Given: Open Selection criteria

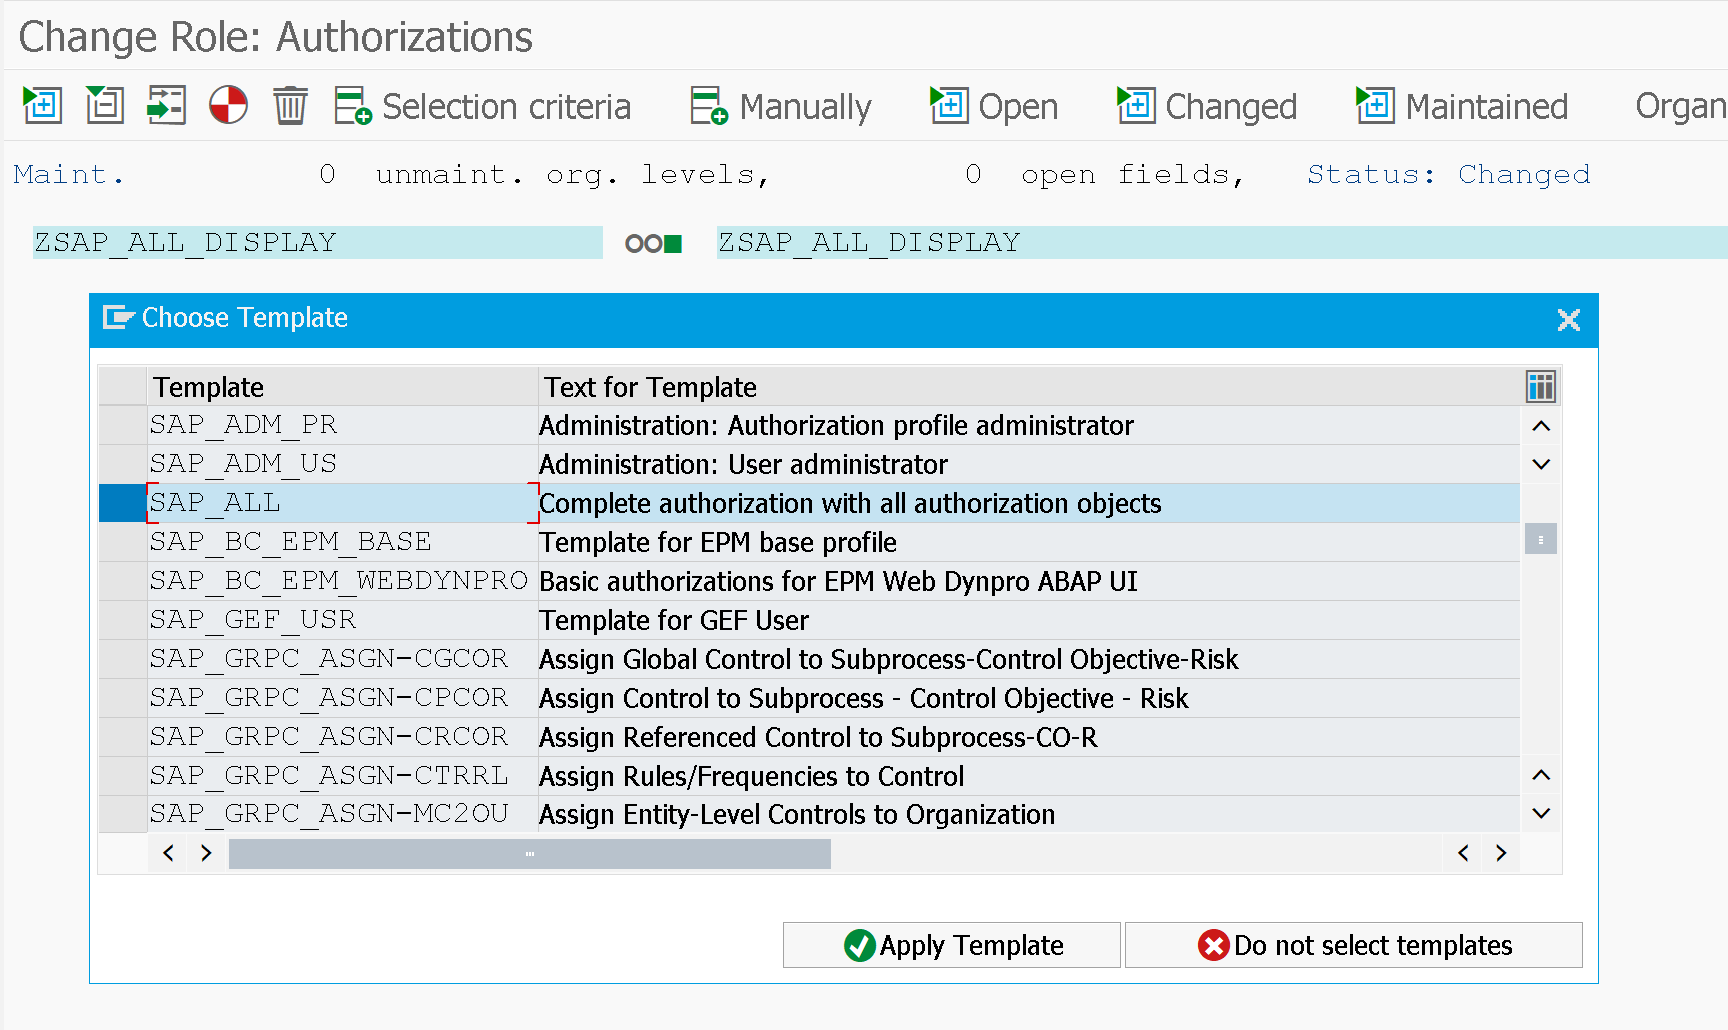Looking at the screenshot, I should click(483, 106).
